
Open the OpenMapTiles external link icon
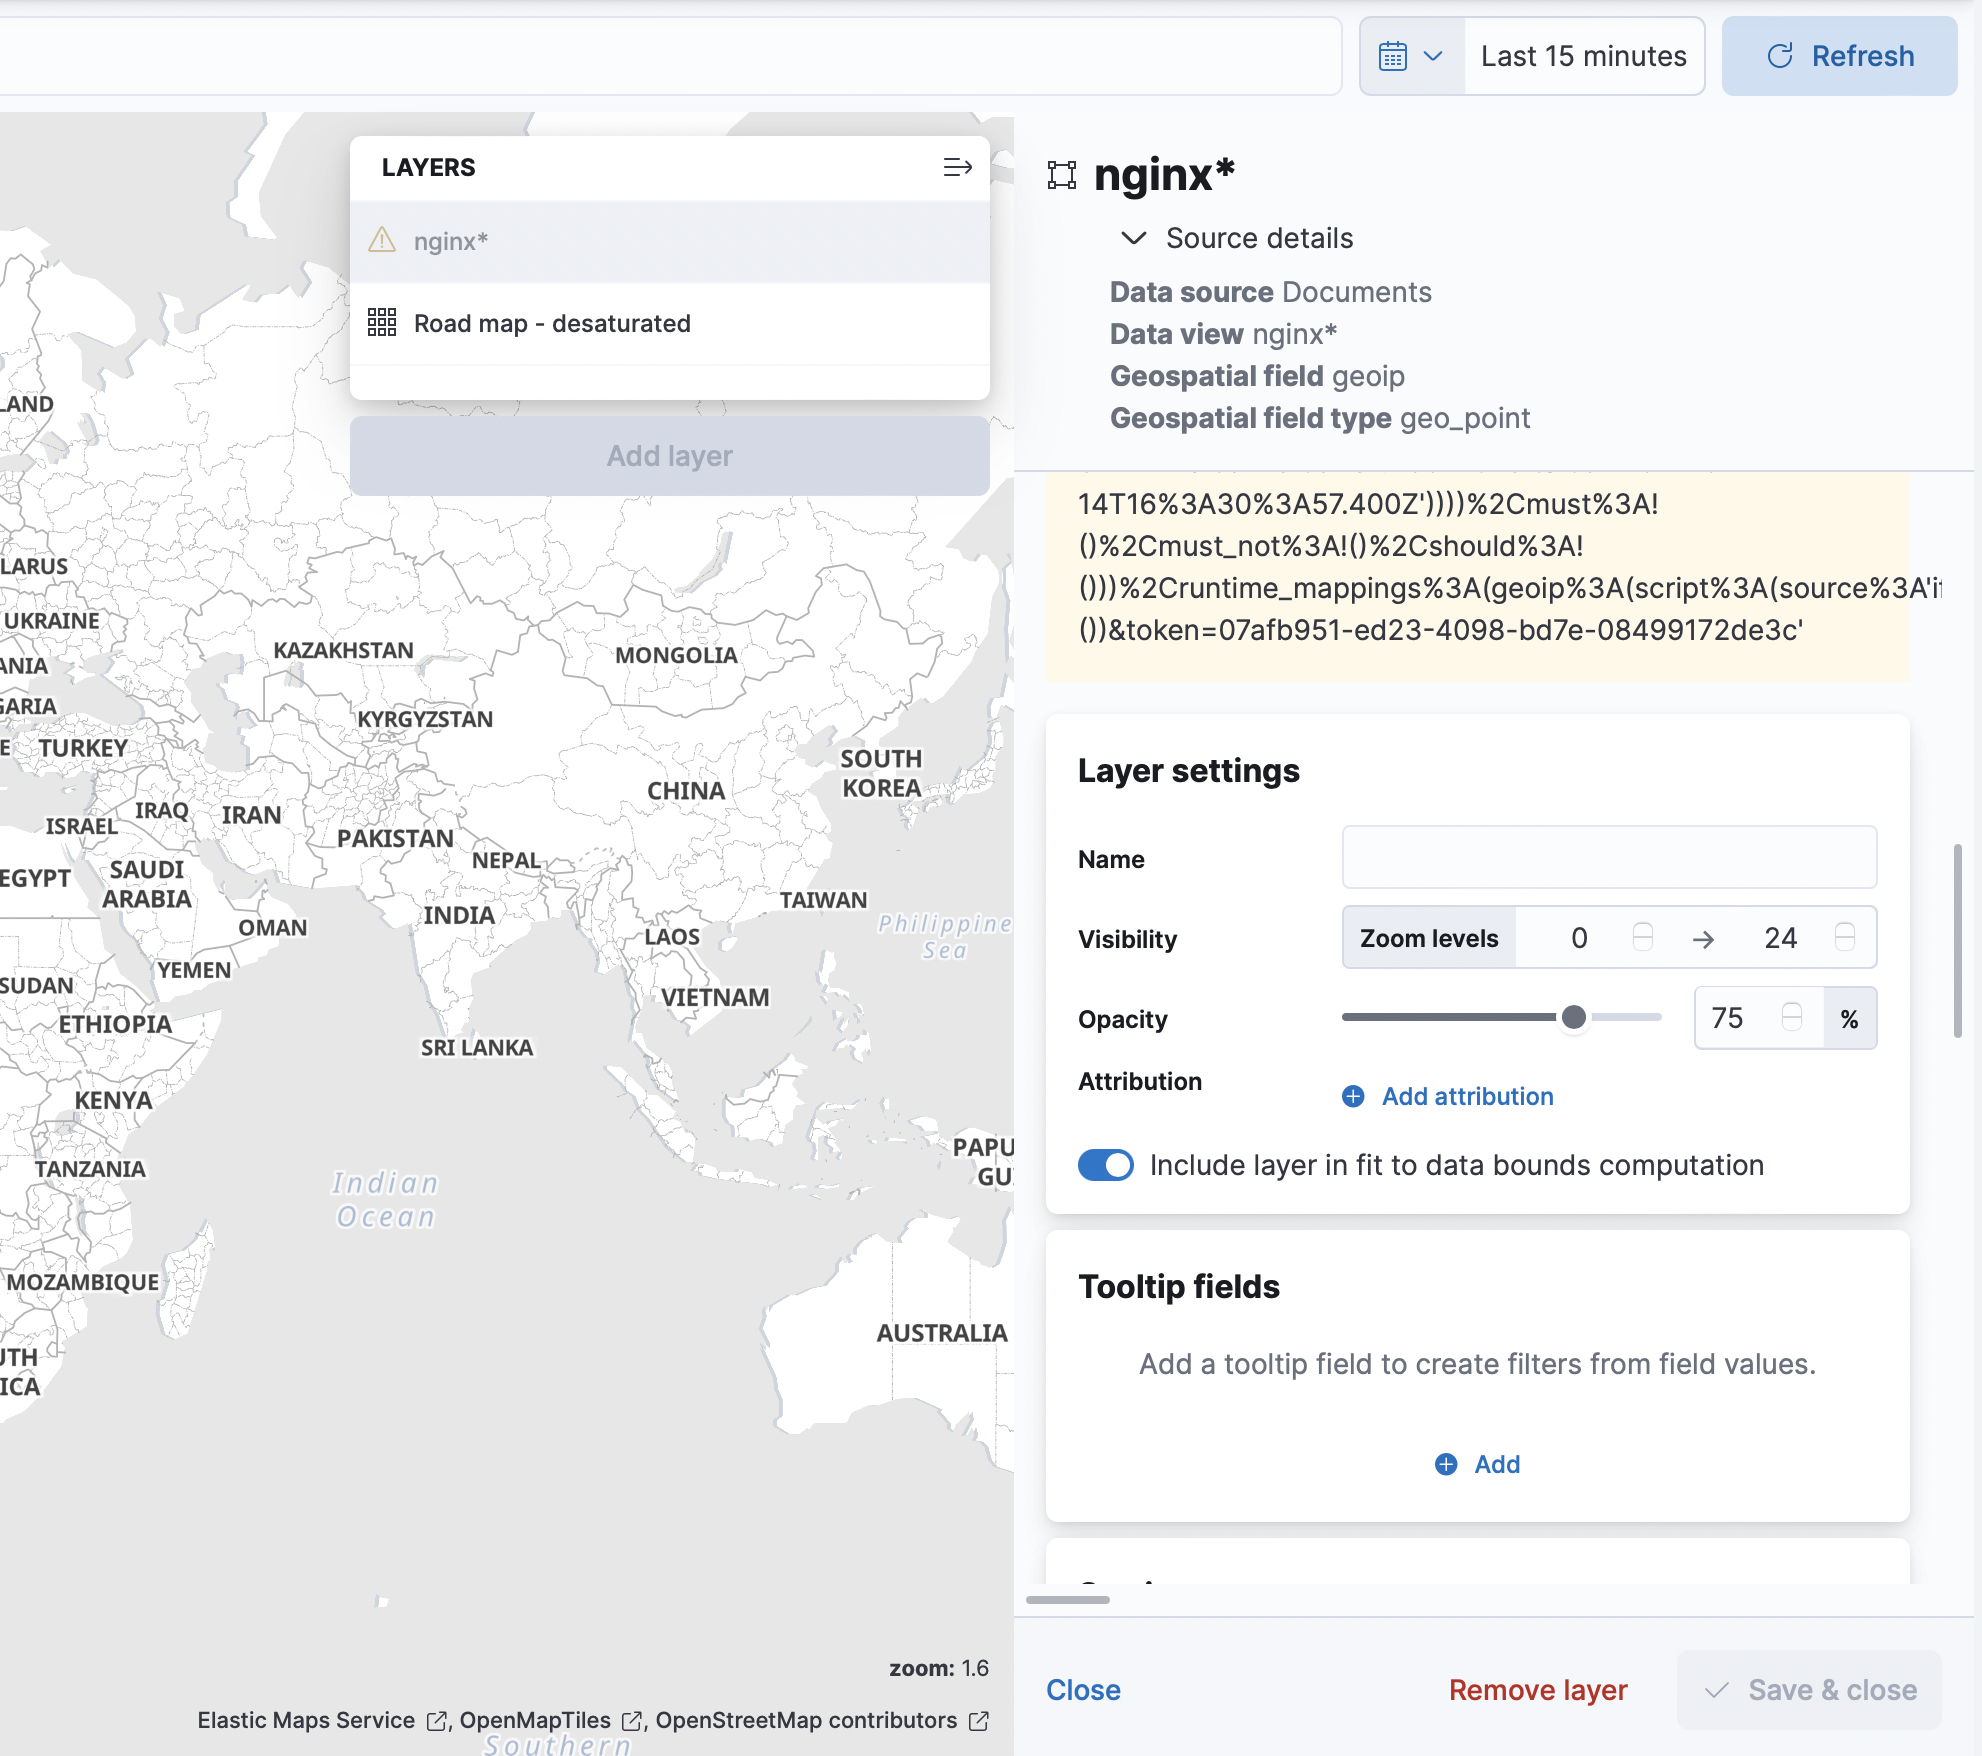click(632, 1720)
